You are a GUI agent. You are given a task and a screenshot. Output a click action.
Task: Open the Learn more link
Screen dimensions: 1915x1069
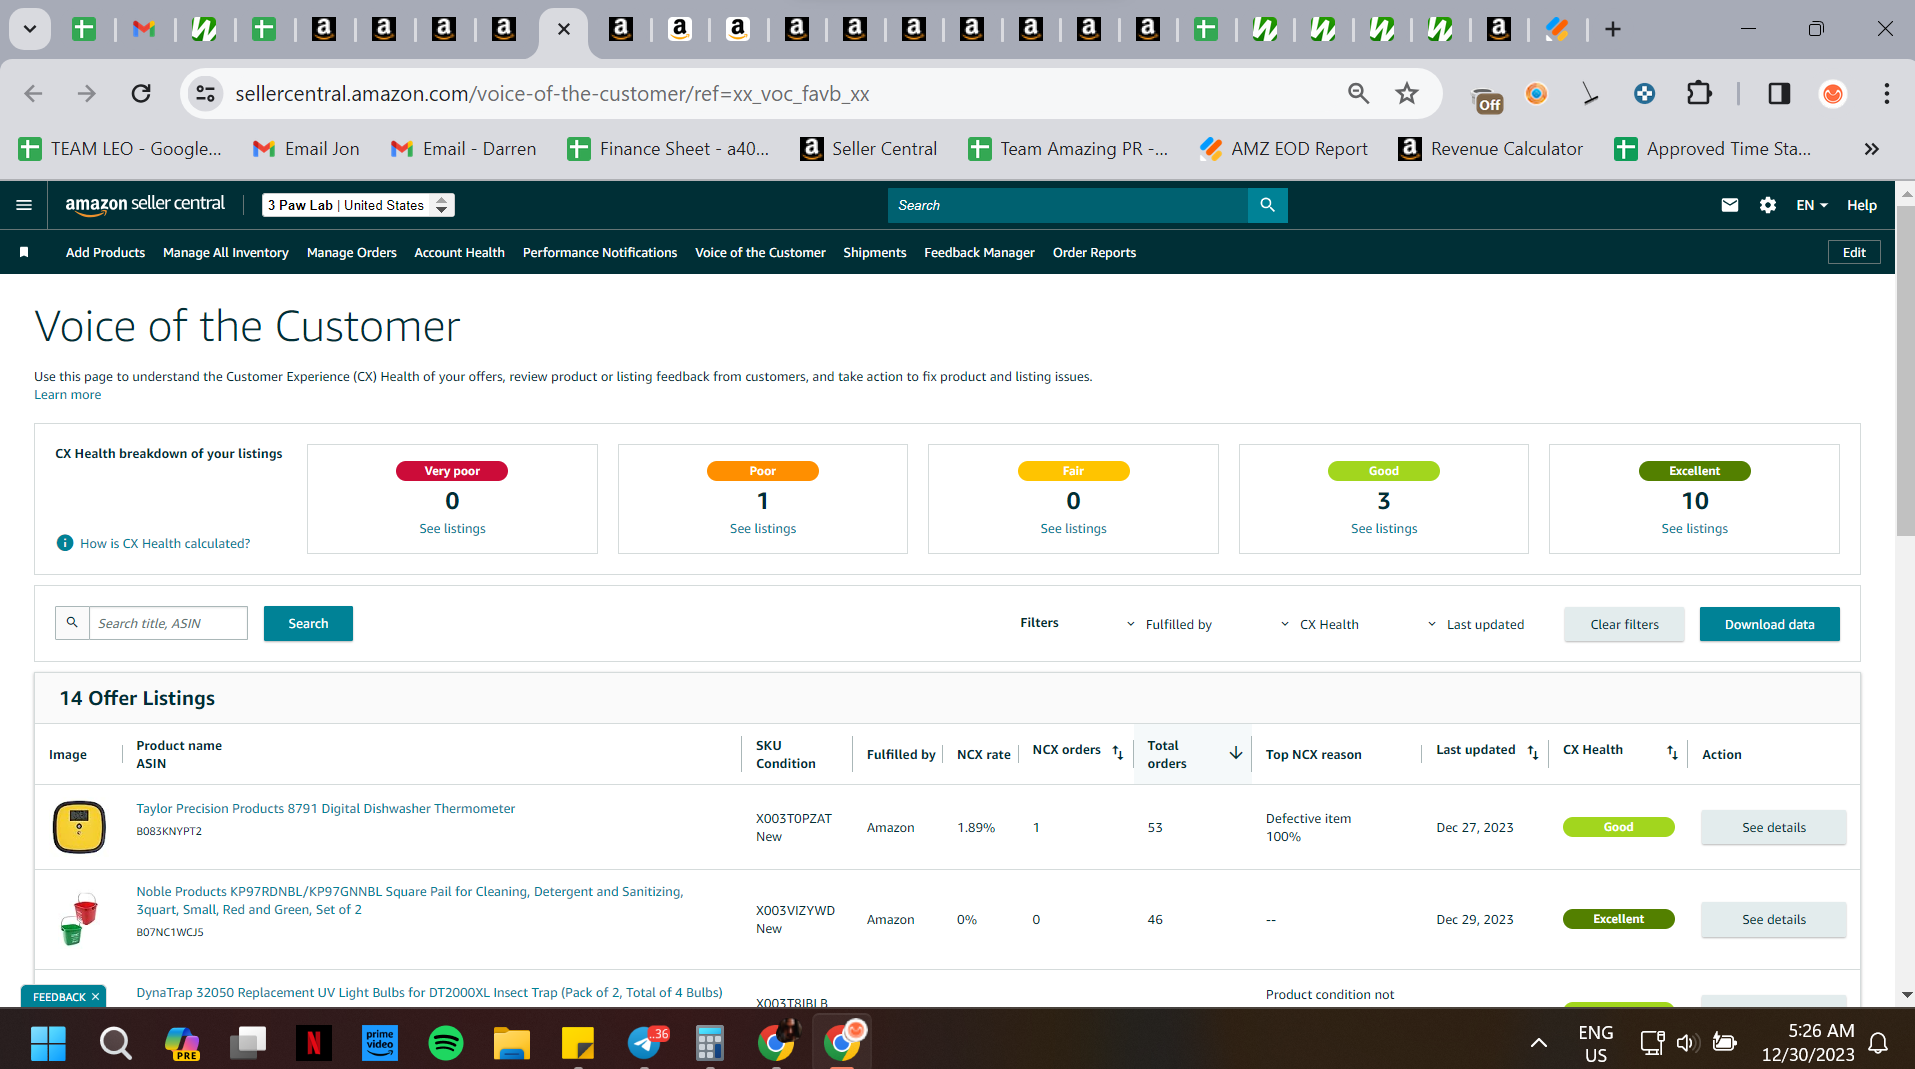[x=68, y=395]
